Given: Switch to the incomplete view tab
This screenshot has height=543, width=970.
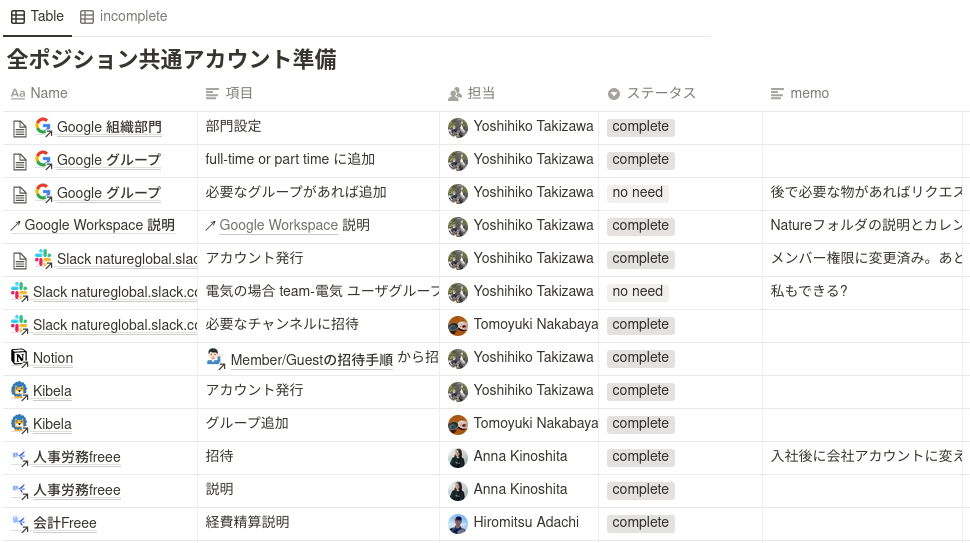Looking at the screenshot, I should (124, 16).
